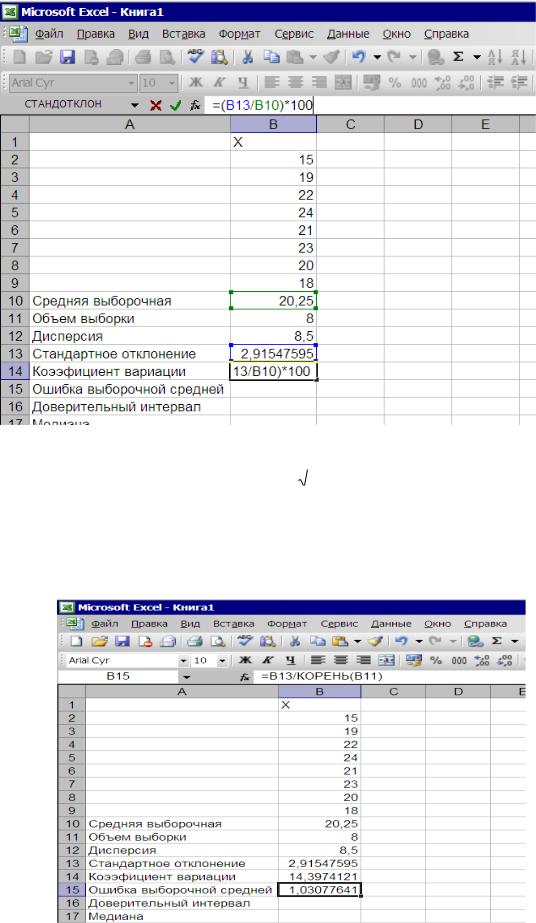Click select-all corner in upper window
Image resolution: width=536 pixels, height=923 pixels.
click(15, 124)
